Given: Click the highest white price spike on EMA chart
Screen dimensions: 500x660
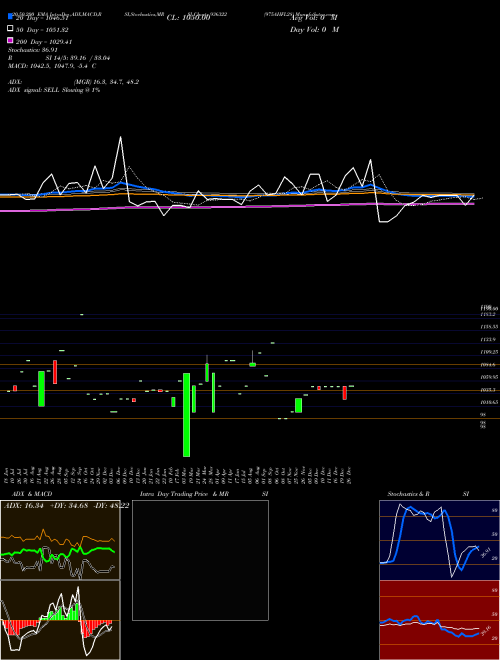Looking at the screenshot, I should click(x=121, y=137).
